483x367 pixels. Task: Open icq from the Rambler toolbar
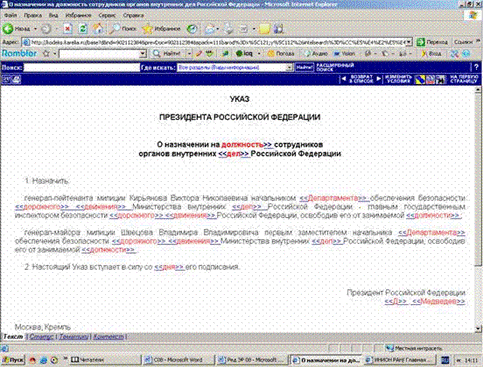(x=245, y=53)
